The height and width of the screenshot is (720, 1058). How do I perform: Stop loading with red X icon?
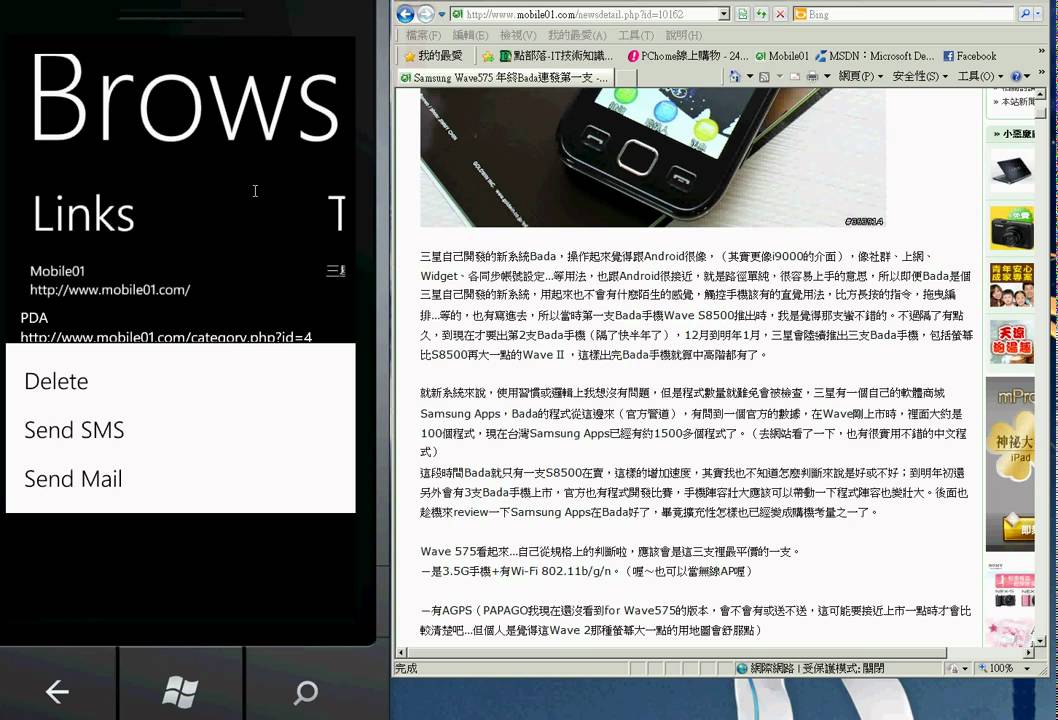(781, 14)
